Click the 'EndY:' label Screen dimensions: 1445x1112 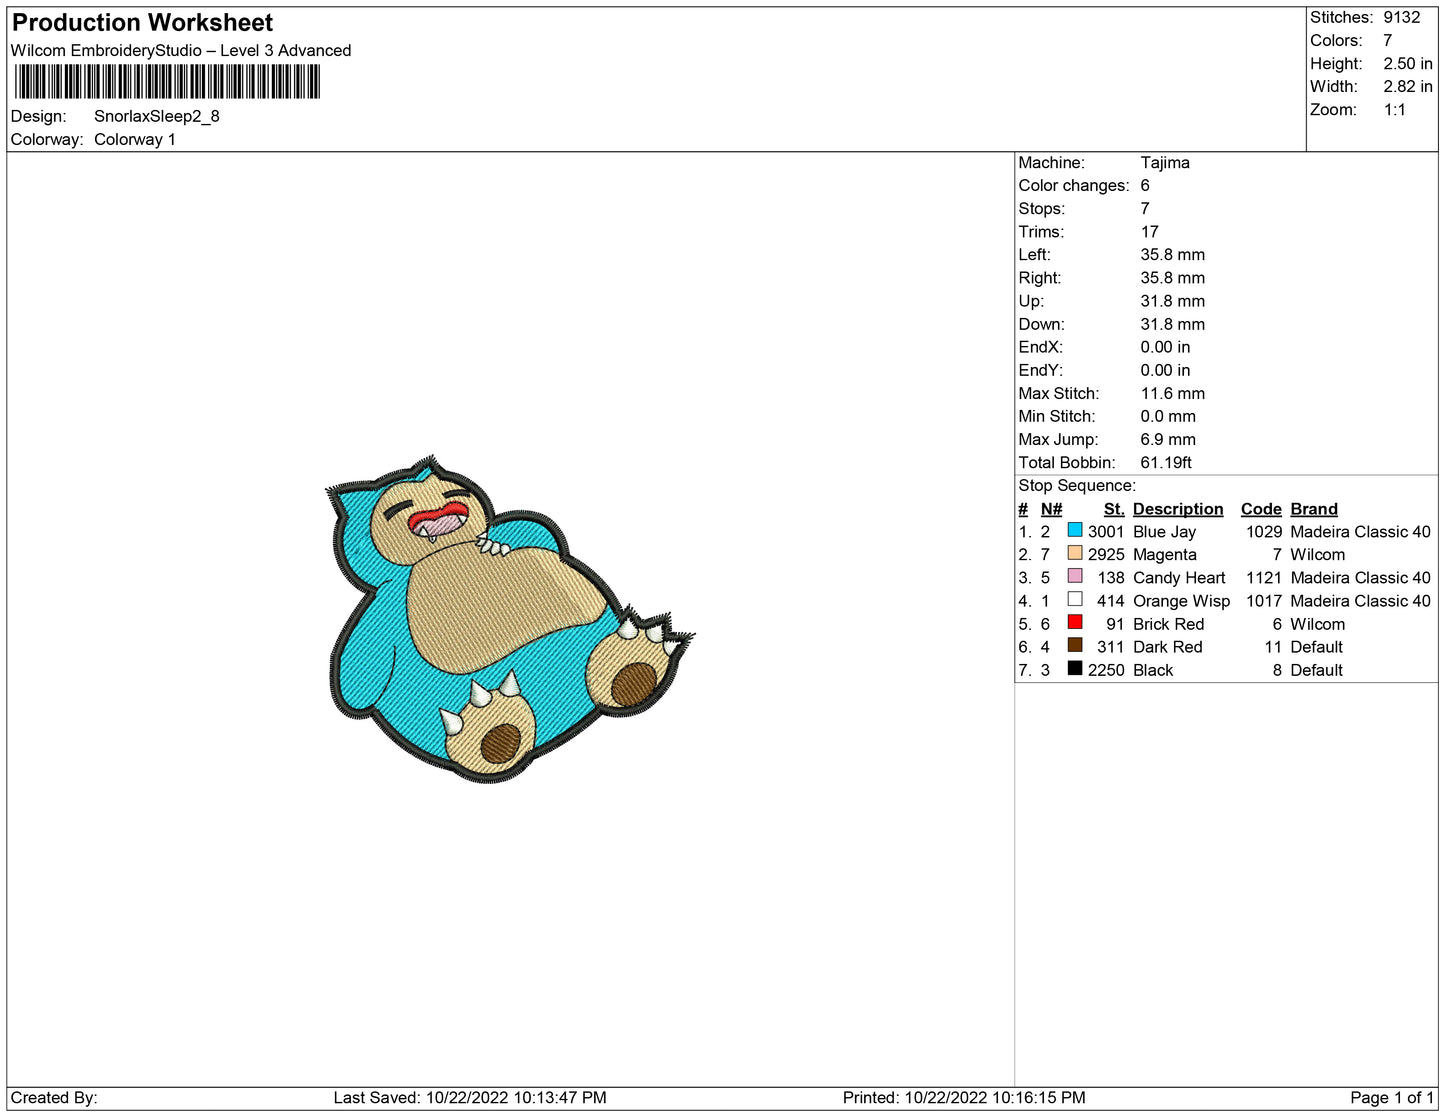coord(1041,370)
